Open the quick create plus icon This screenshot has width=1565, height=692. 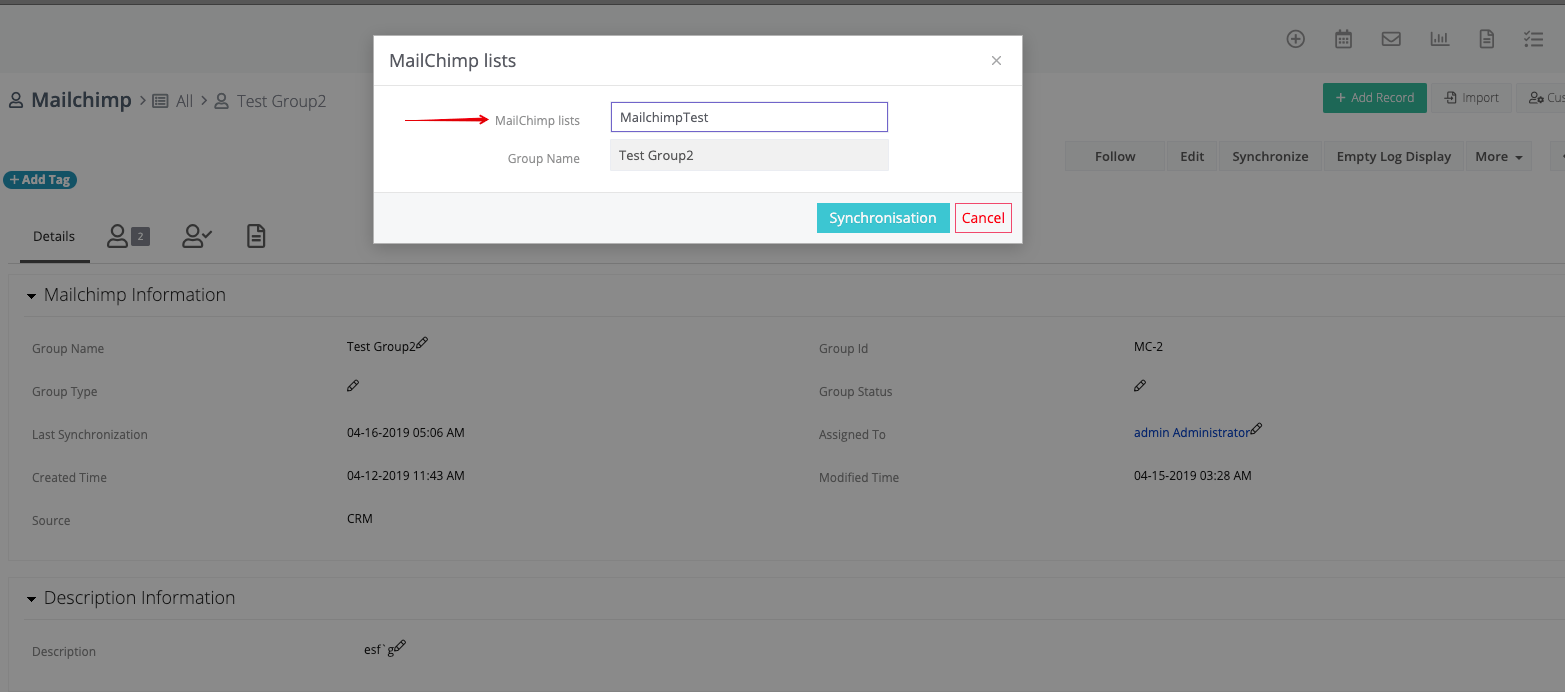click(x=1296, y=38)
